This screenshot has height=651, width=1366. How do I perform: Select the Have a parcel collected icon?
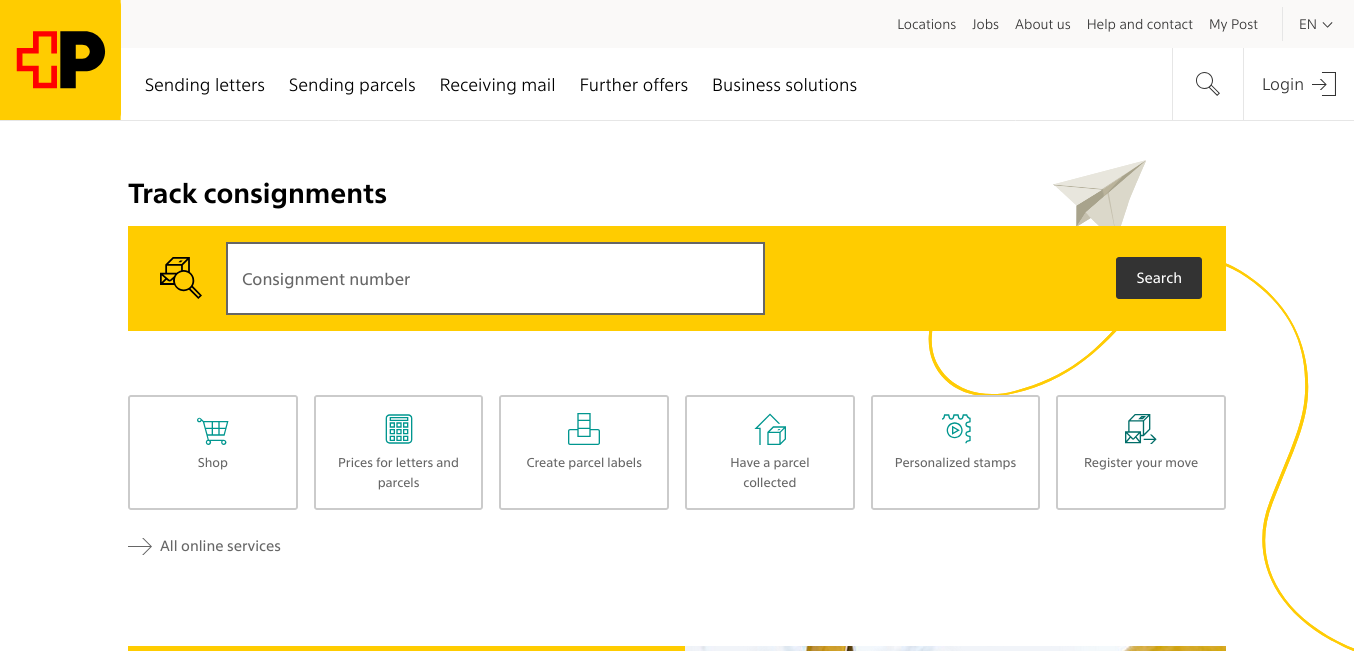pos(770,430)
